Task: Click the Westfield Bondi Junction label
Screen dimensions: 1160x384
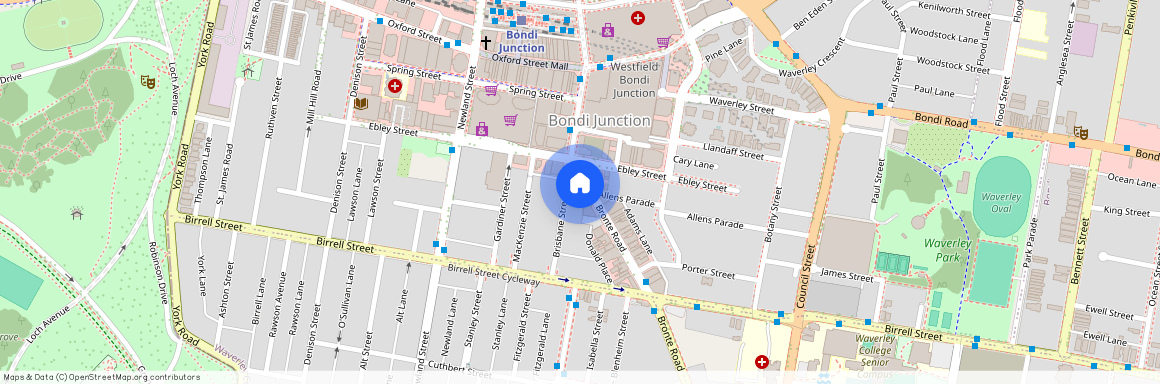Action: pos(633,79)
